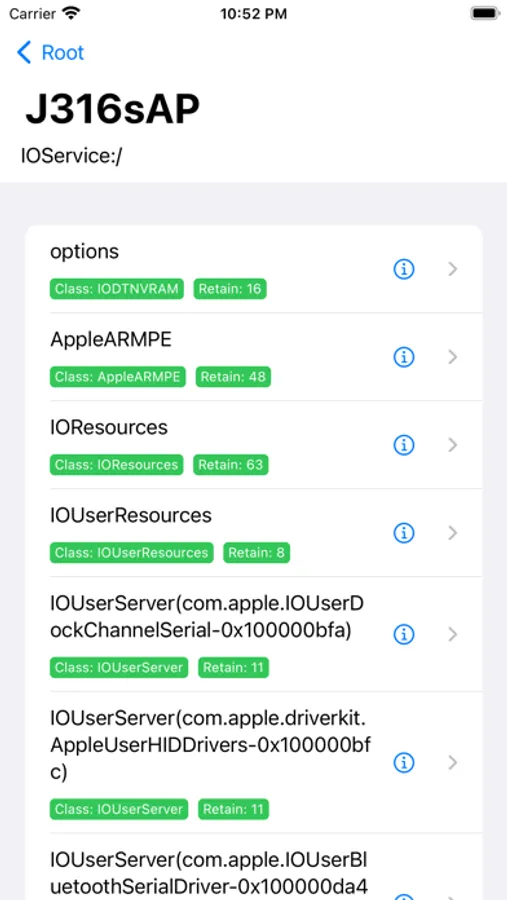
Task: Go back to Root
Action: click(51, 53)
